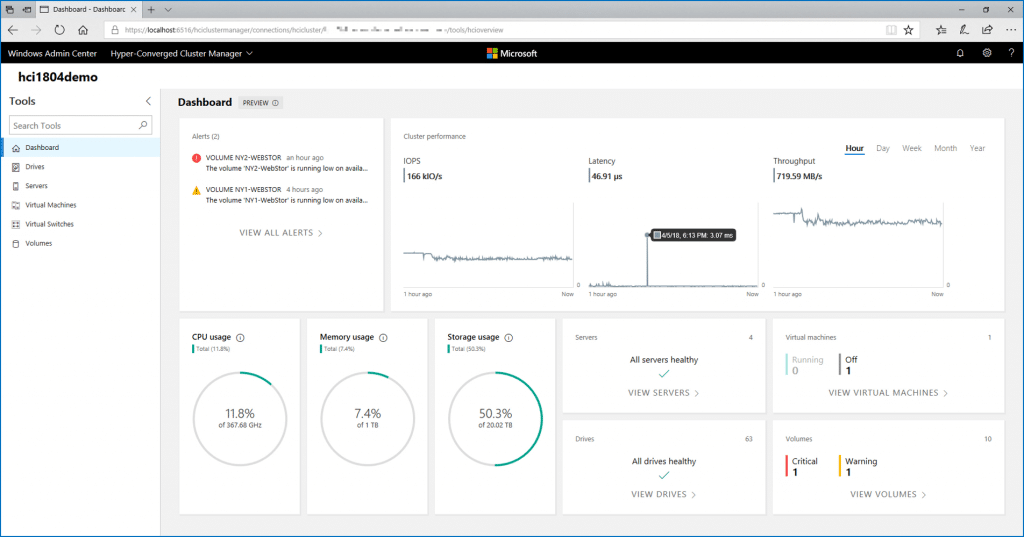1024x537 pixels.
Task: Click the IOPS performance chart
Action: click(x=488, y=245)
